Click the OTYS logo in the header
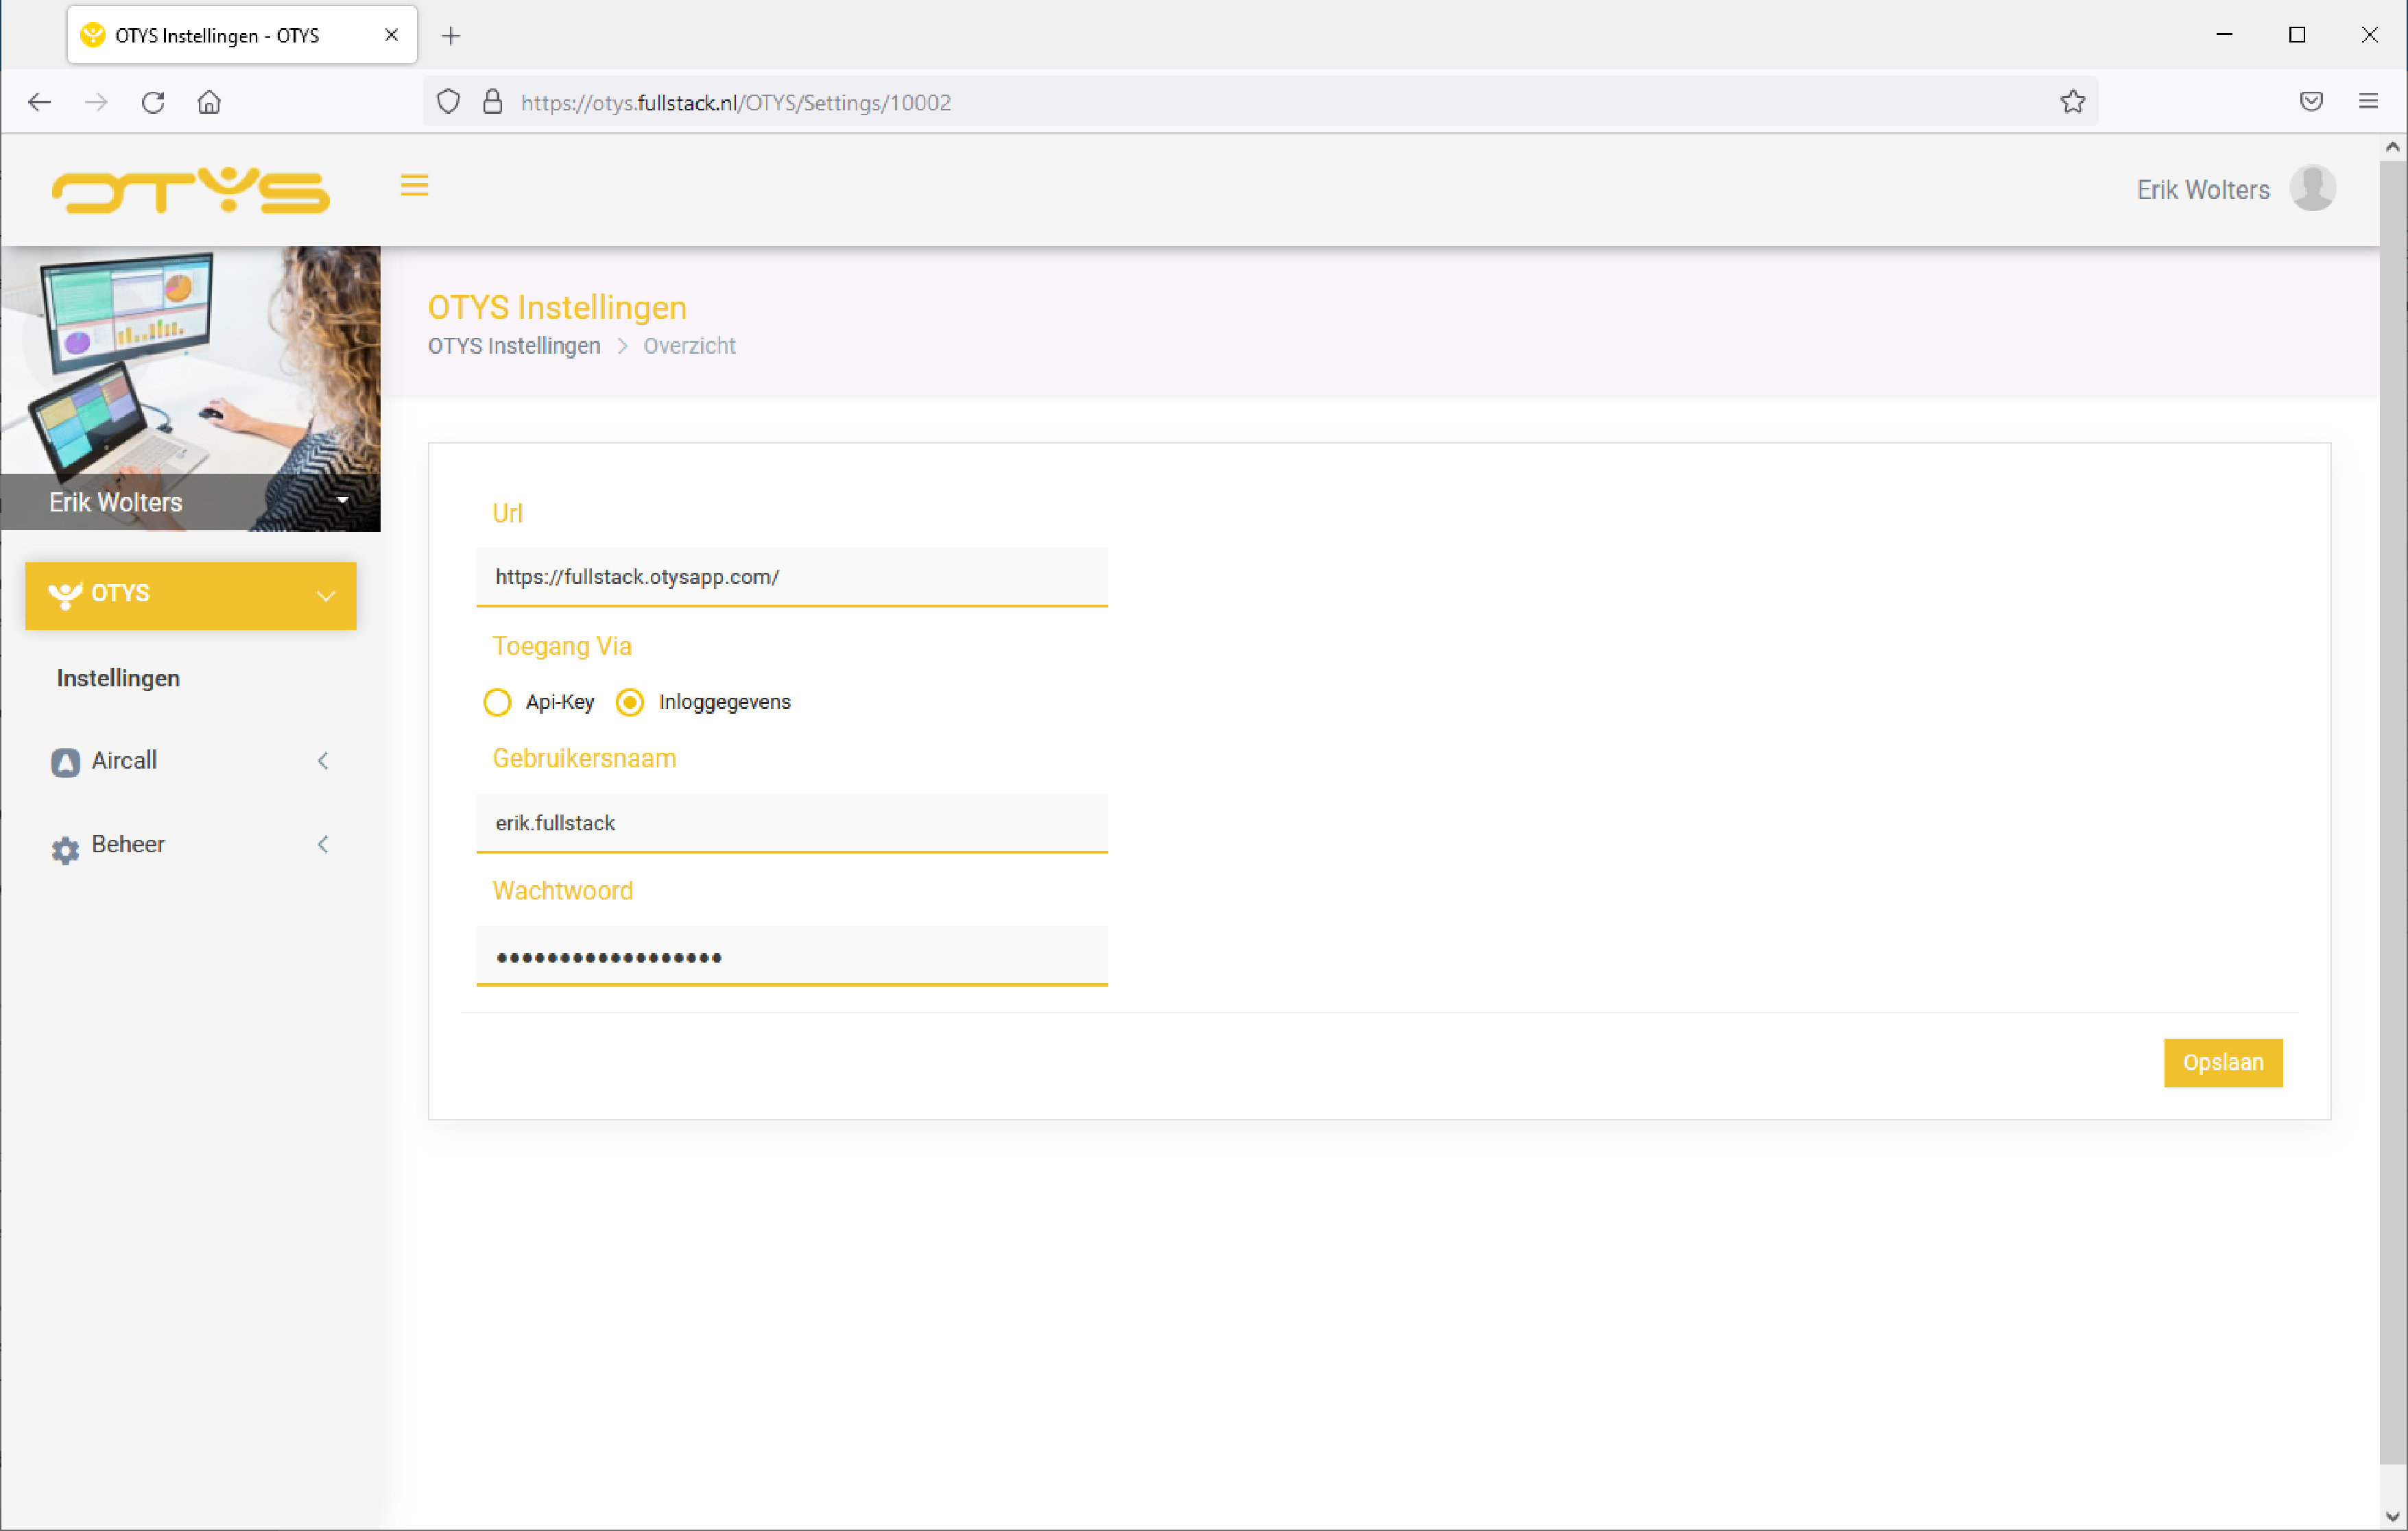Screen dimensions: 2408x1531 [190, 190]
